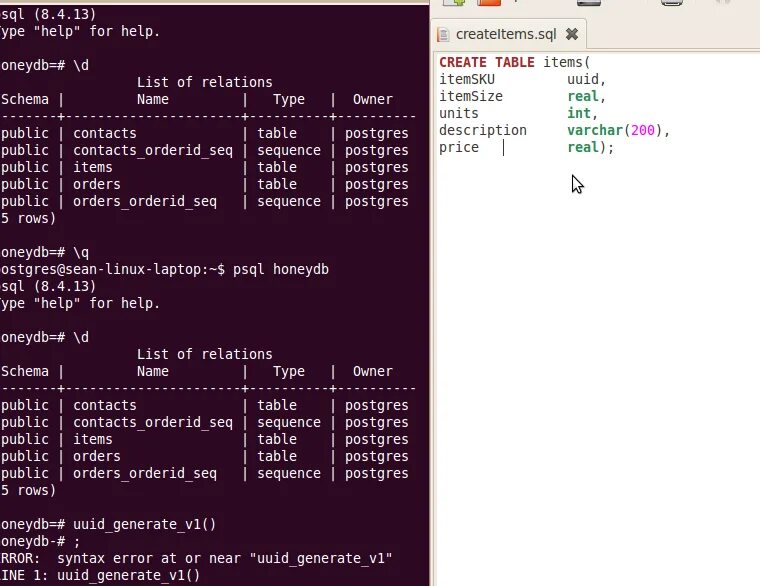Click the number 200 inside varchar
The width and height of the screenshot is (760, 586).
[643, 130]
